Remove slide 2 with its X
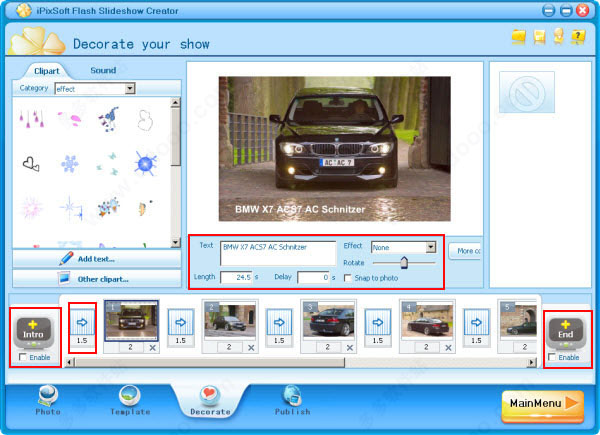The height and width of the screenshot is (435, 600). [251, 347]
